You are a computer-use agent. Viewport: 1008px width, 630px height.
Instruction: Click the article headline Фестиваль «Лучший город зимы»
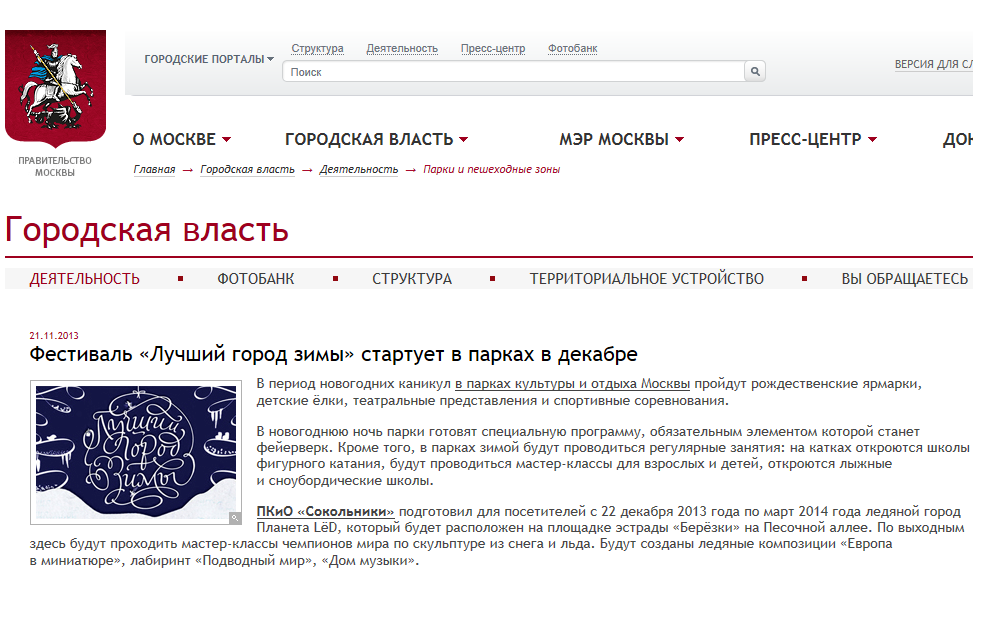pos(333,354)
